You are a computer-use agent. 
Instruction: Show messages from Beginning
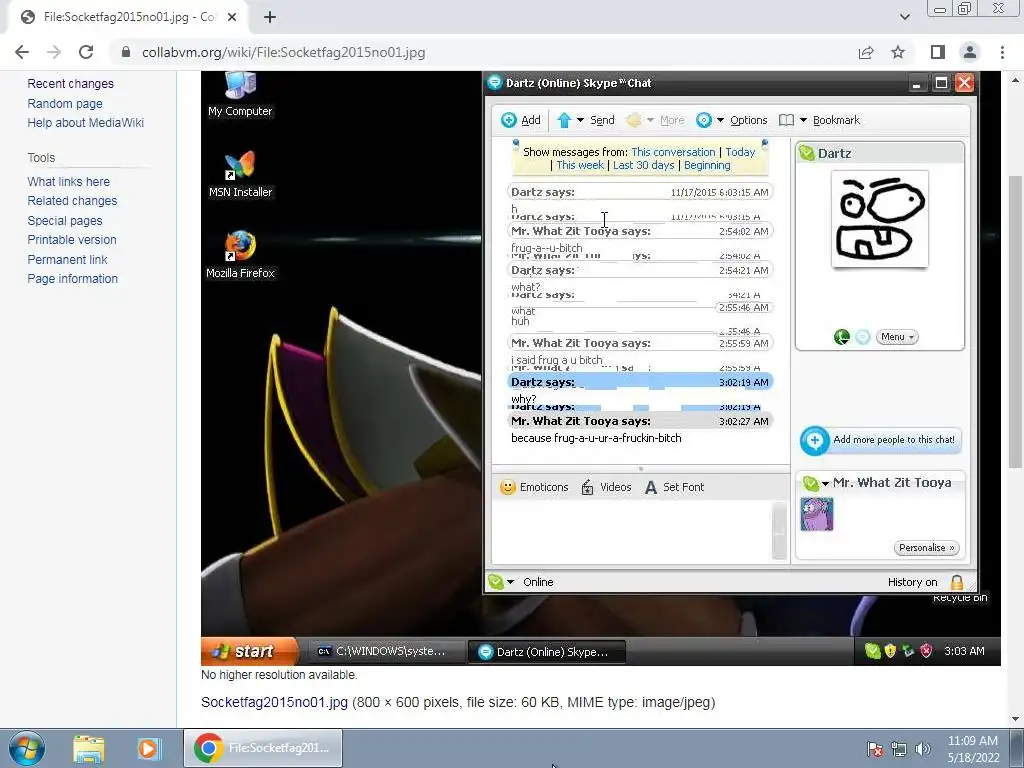coord(707,165)
